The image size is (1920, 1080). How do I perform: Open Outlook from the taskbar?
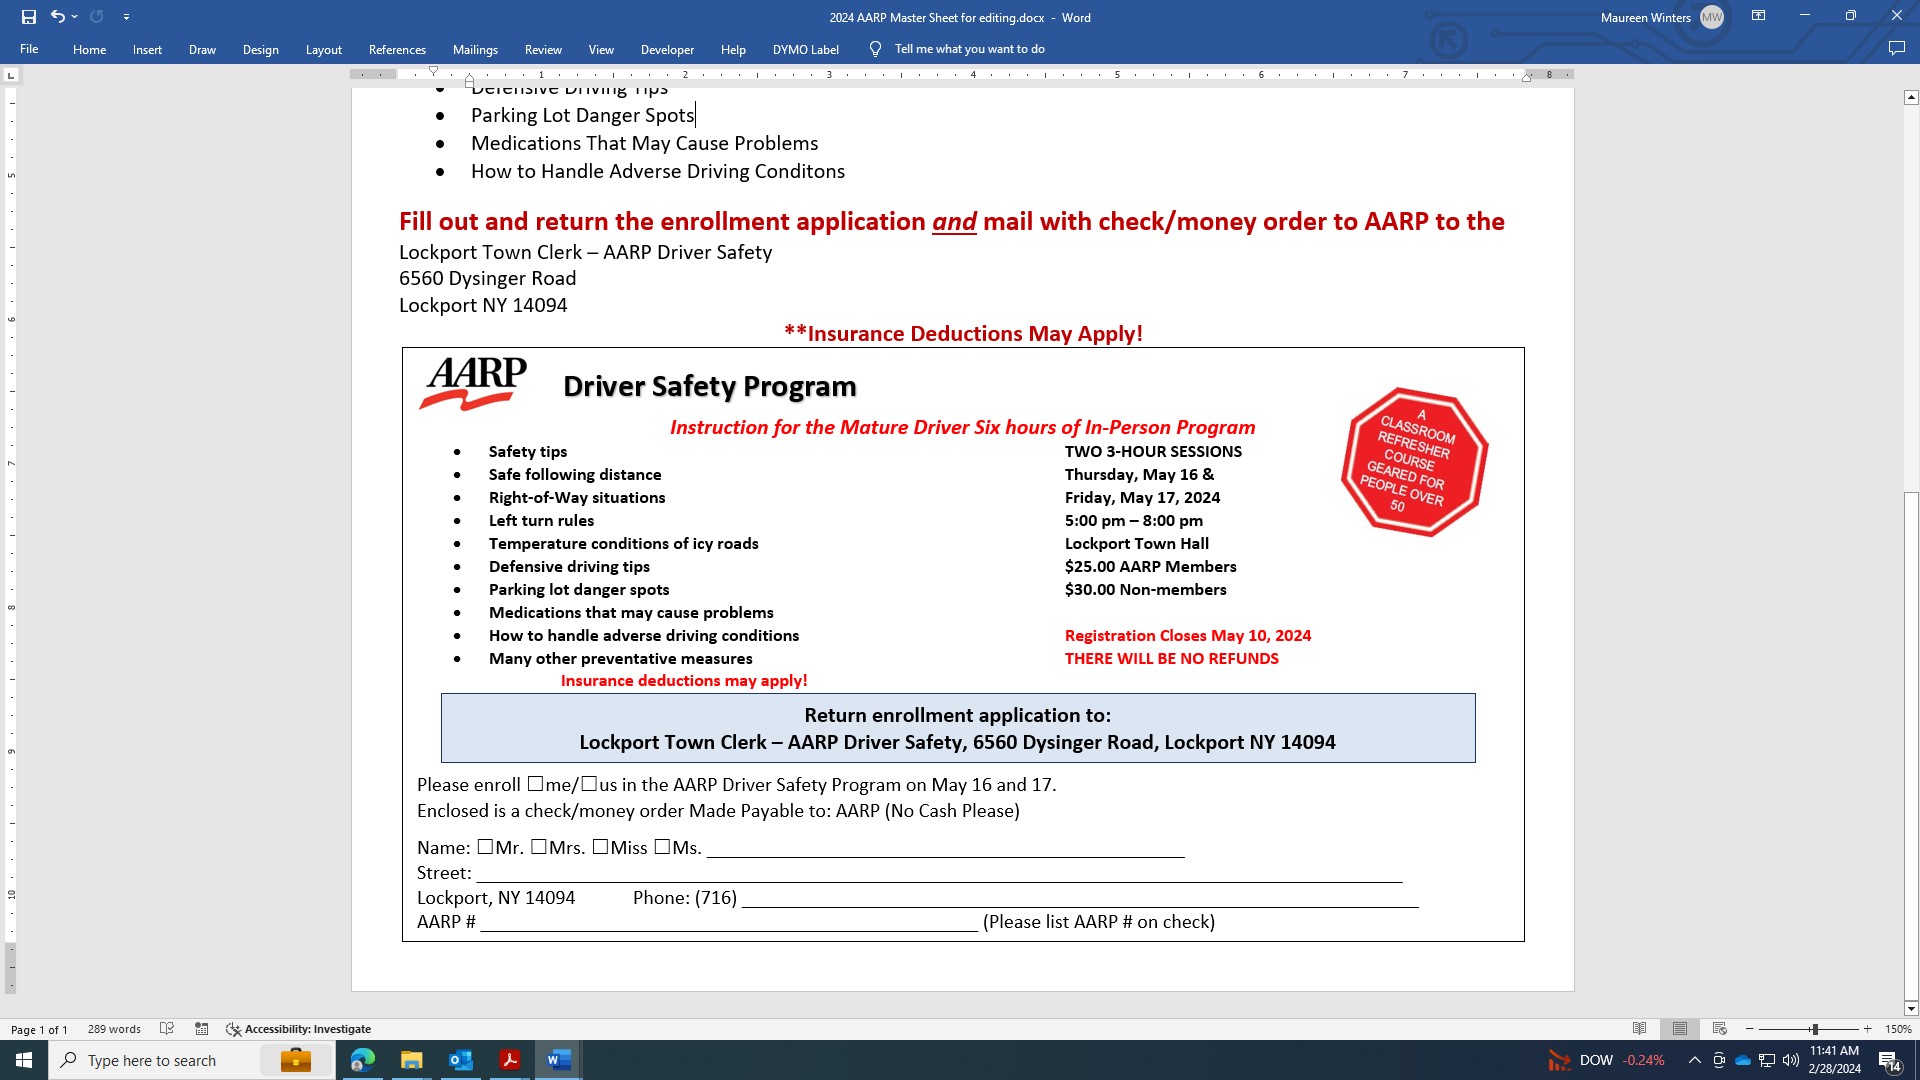pyautogui.click(x=460, y=1060)
